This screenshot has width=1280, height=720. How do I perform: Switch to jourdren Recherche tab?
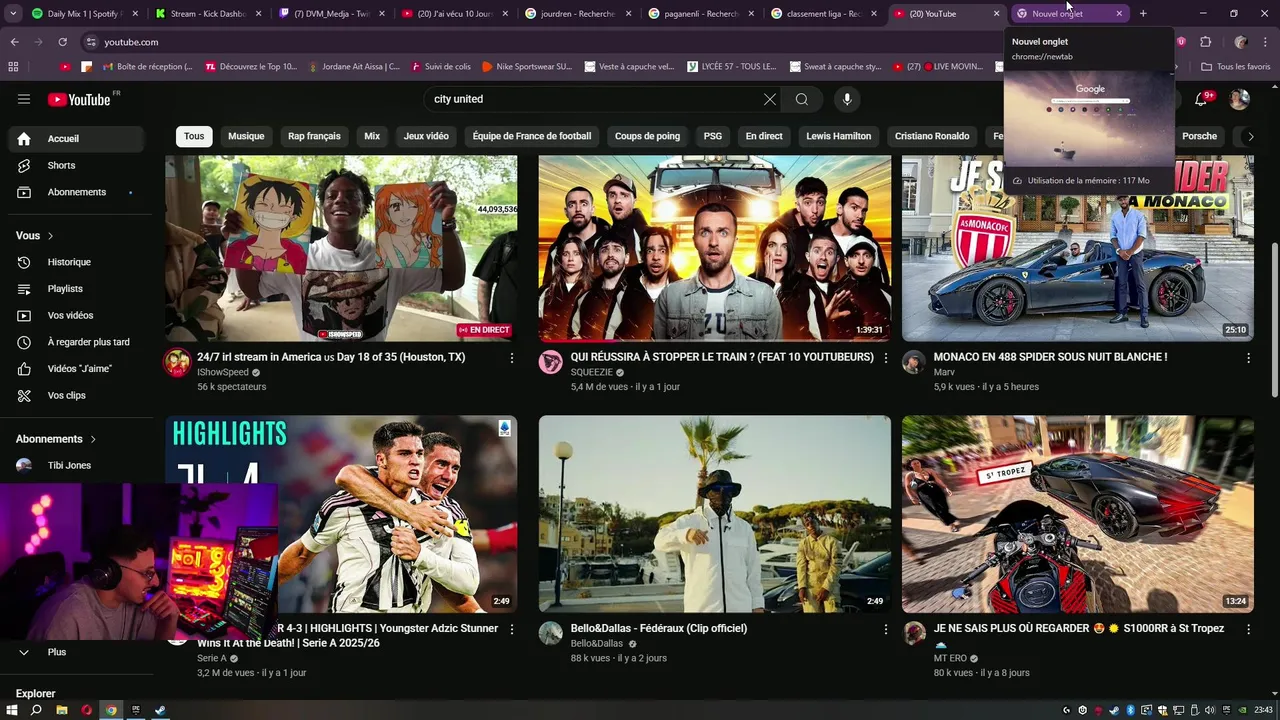tap(578, 14)
